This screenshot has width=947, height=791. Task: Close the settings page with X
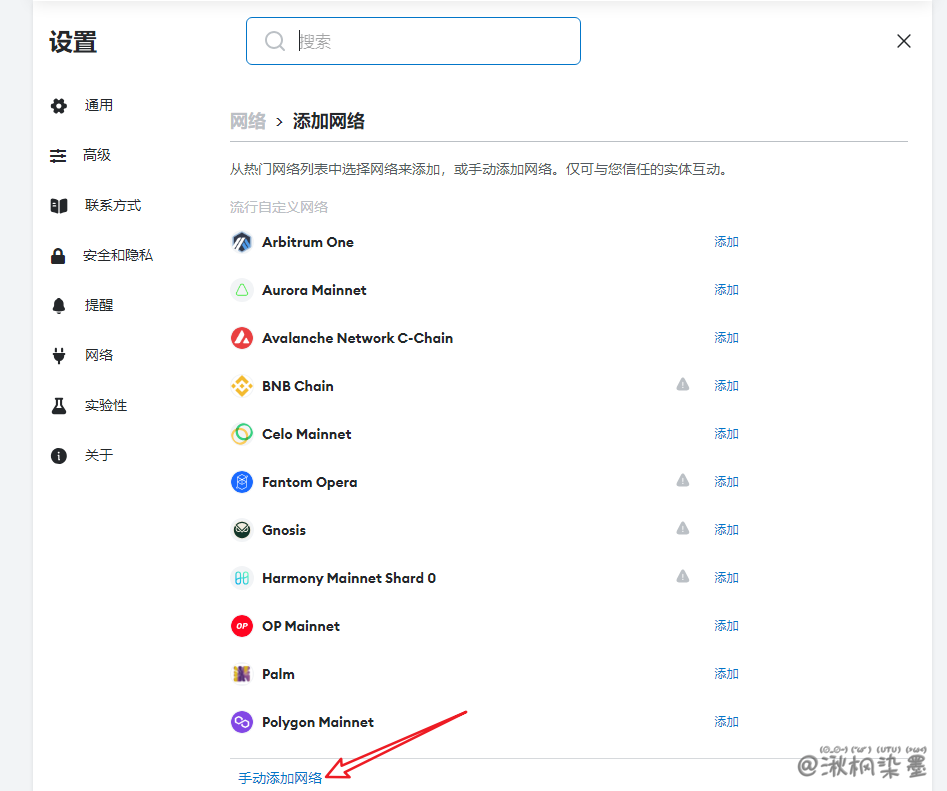(x=904, y=41)
